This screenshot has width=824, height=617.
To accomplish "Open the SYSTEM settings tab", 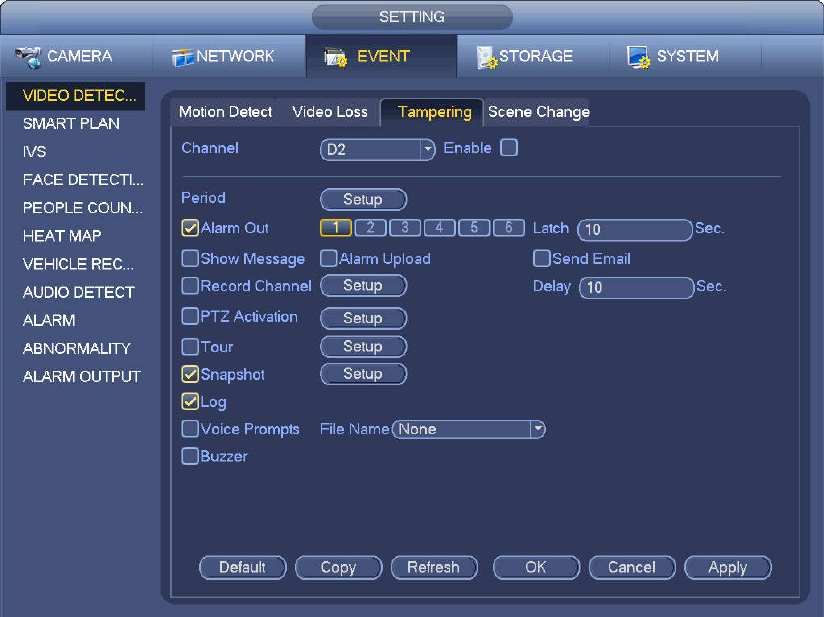I will [685, 56].
